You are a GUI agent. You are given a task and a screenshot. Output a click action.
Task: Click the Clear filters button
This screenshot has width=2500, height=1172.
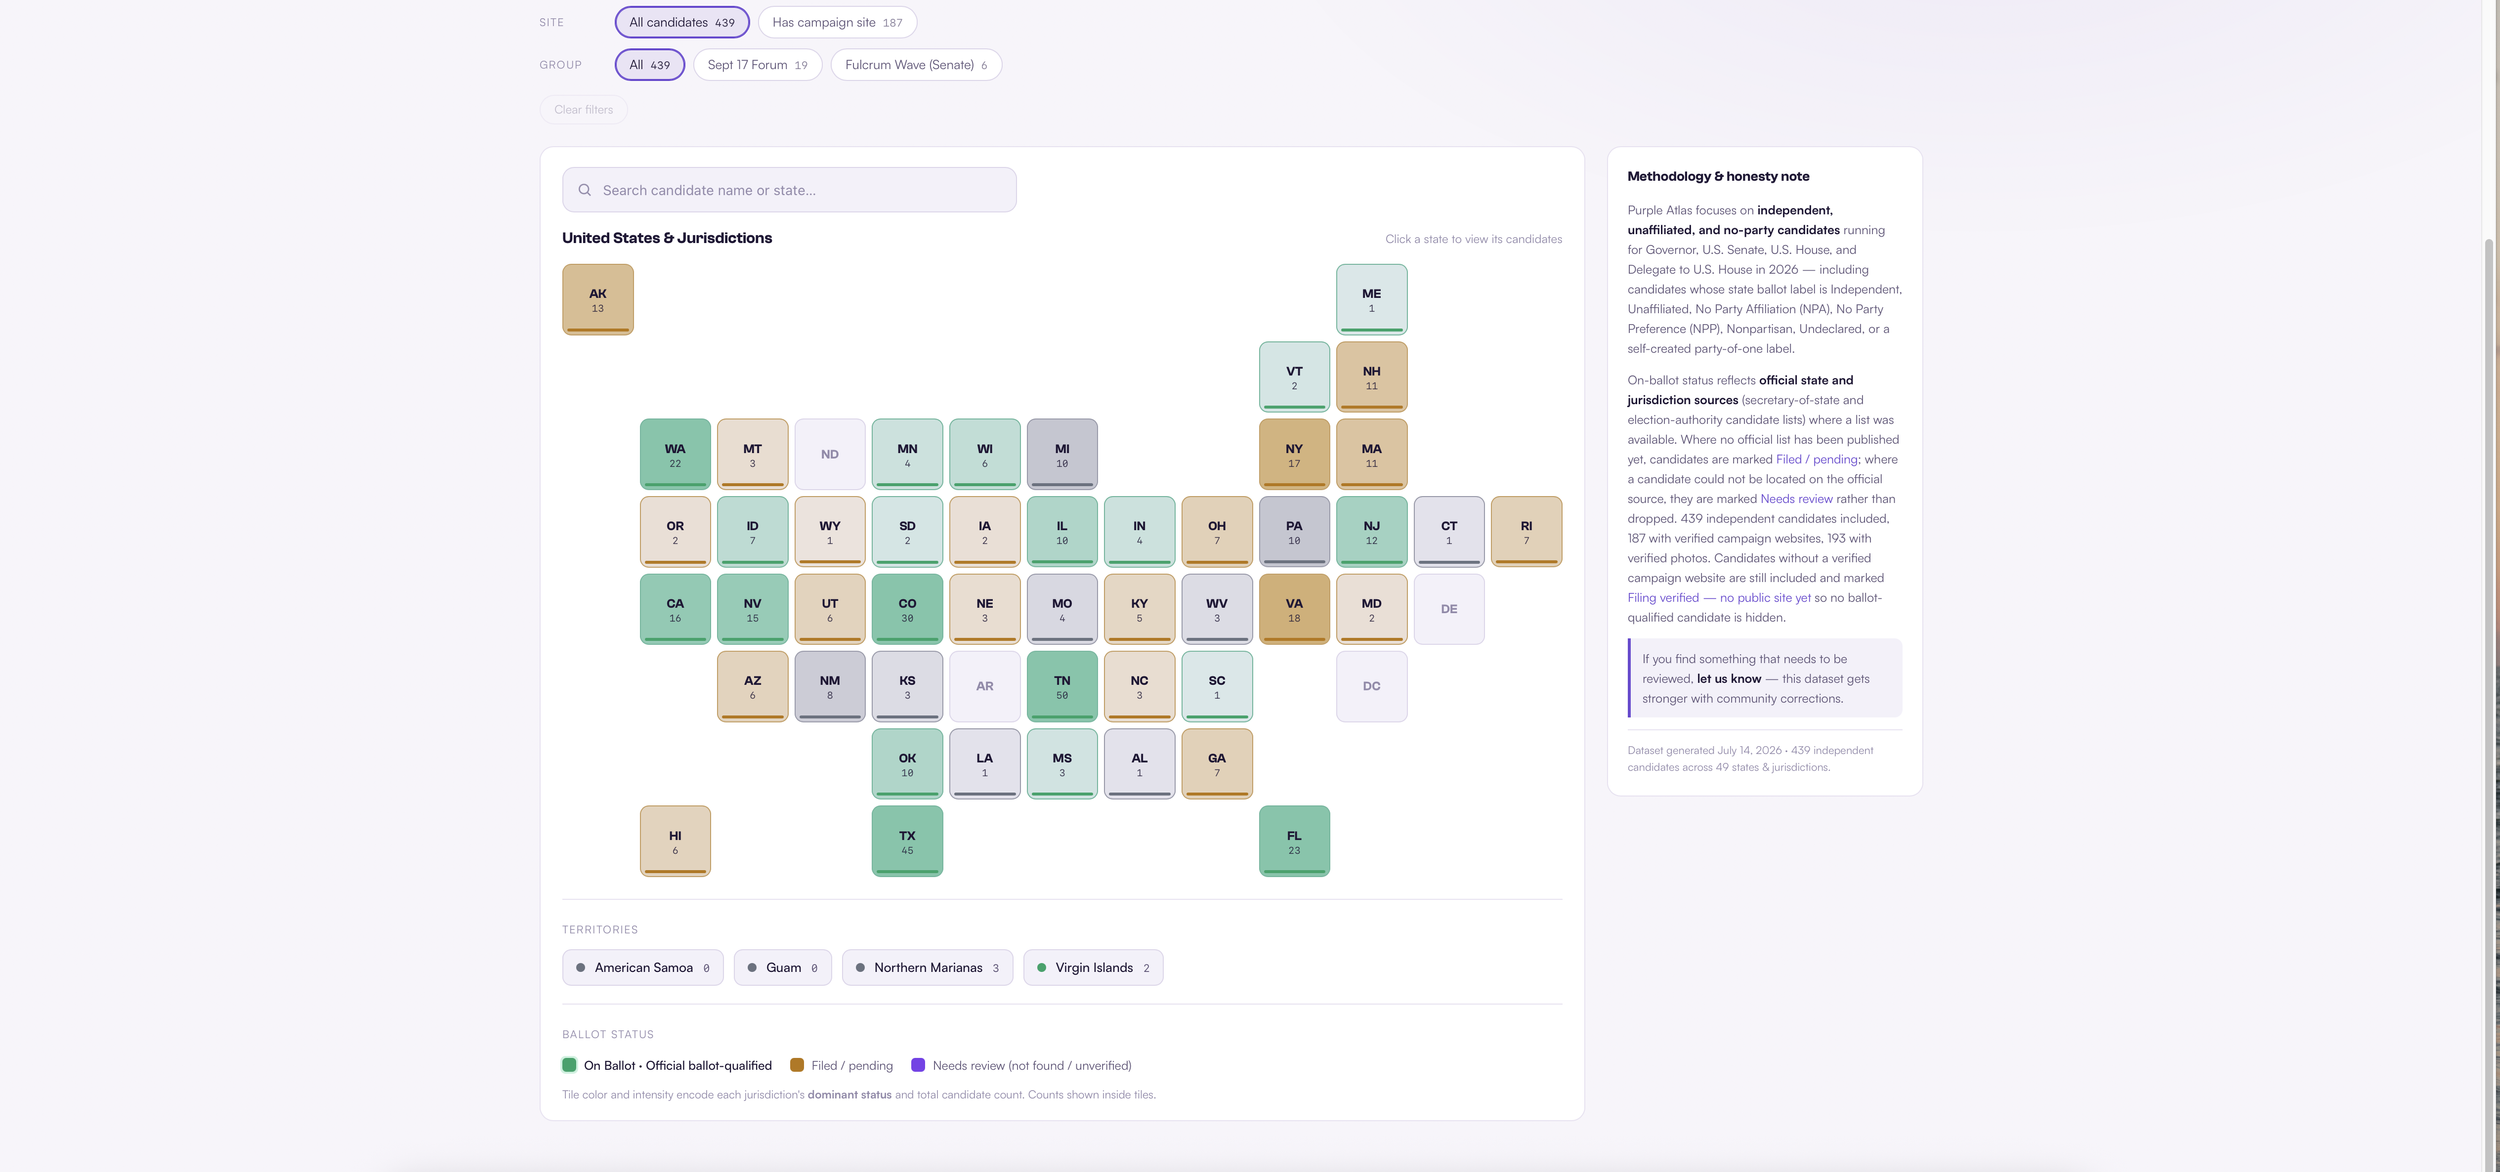(584, 110)
